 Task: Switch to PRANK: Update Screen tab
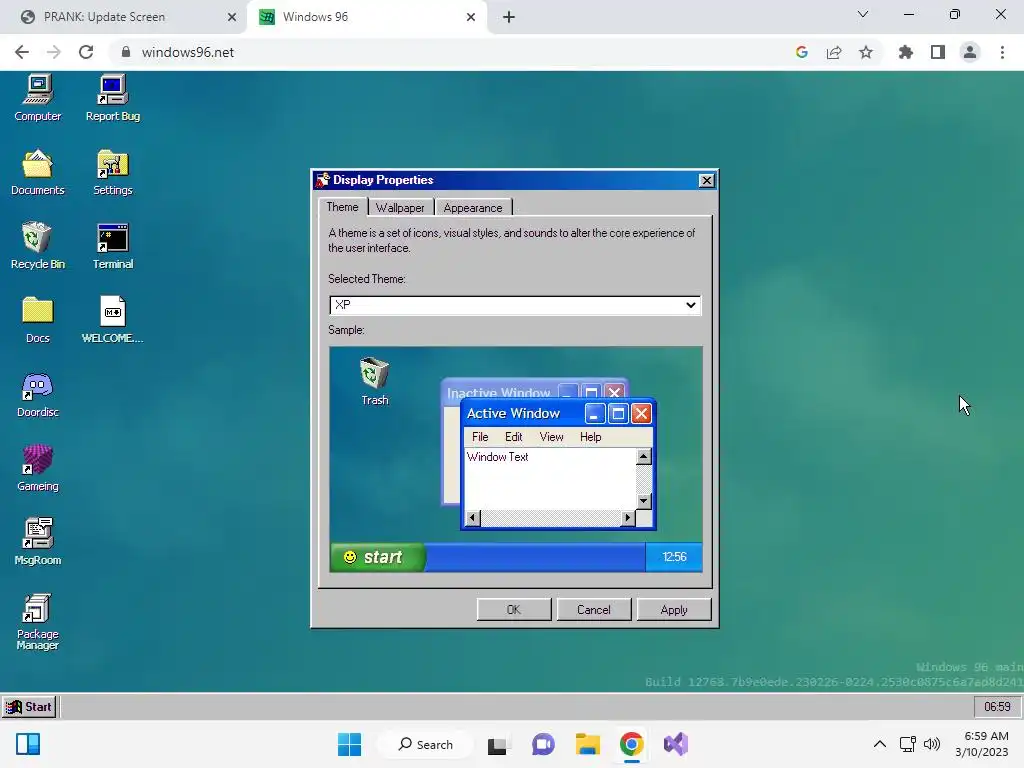pyautogui.click(x=124, y=17)
